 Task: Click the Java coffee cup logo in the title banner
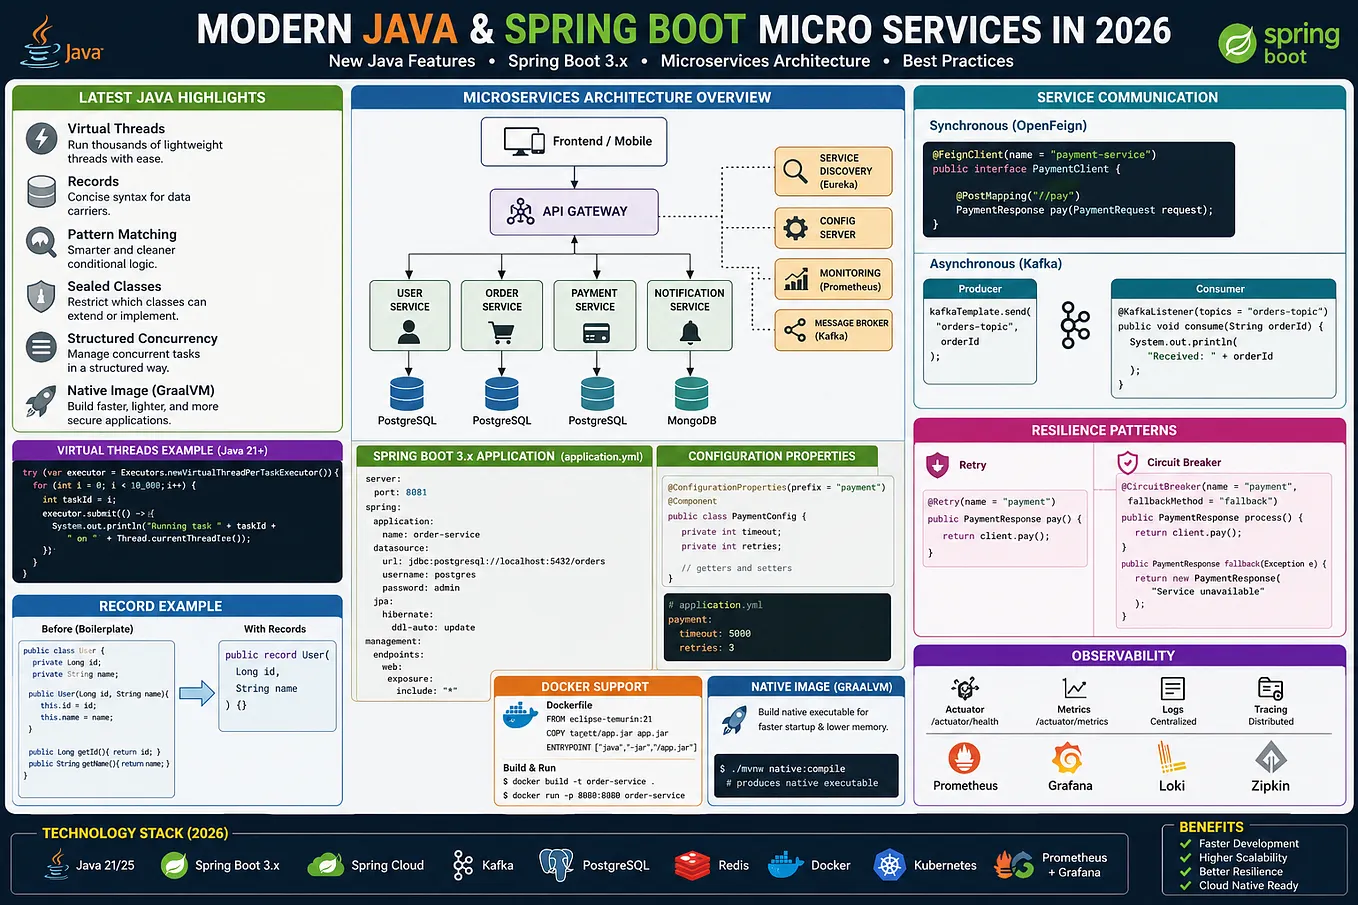pyautogui.click(x=41, y=40)
